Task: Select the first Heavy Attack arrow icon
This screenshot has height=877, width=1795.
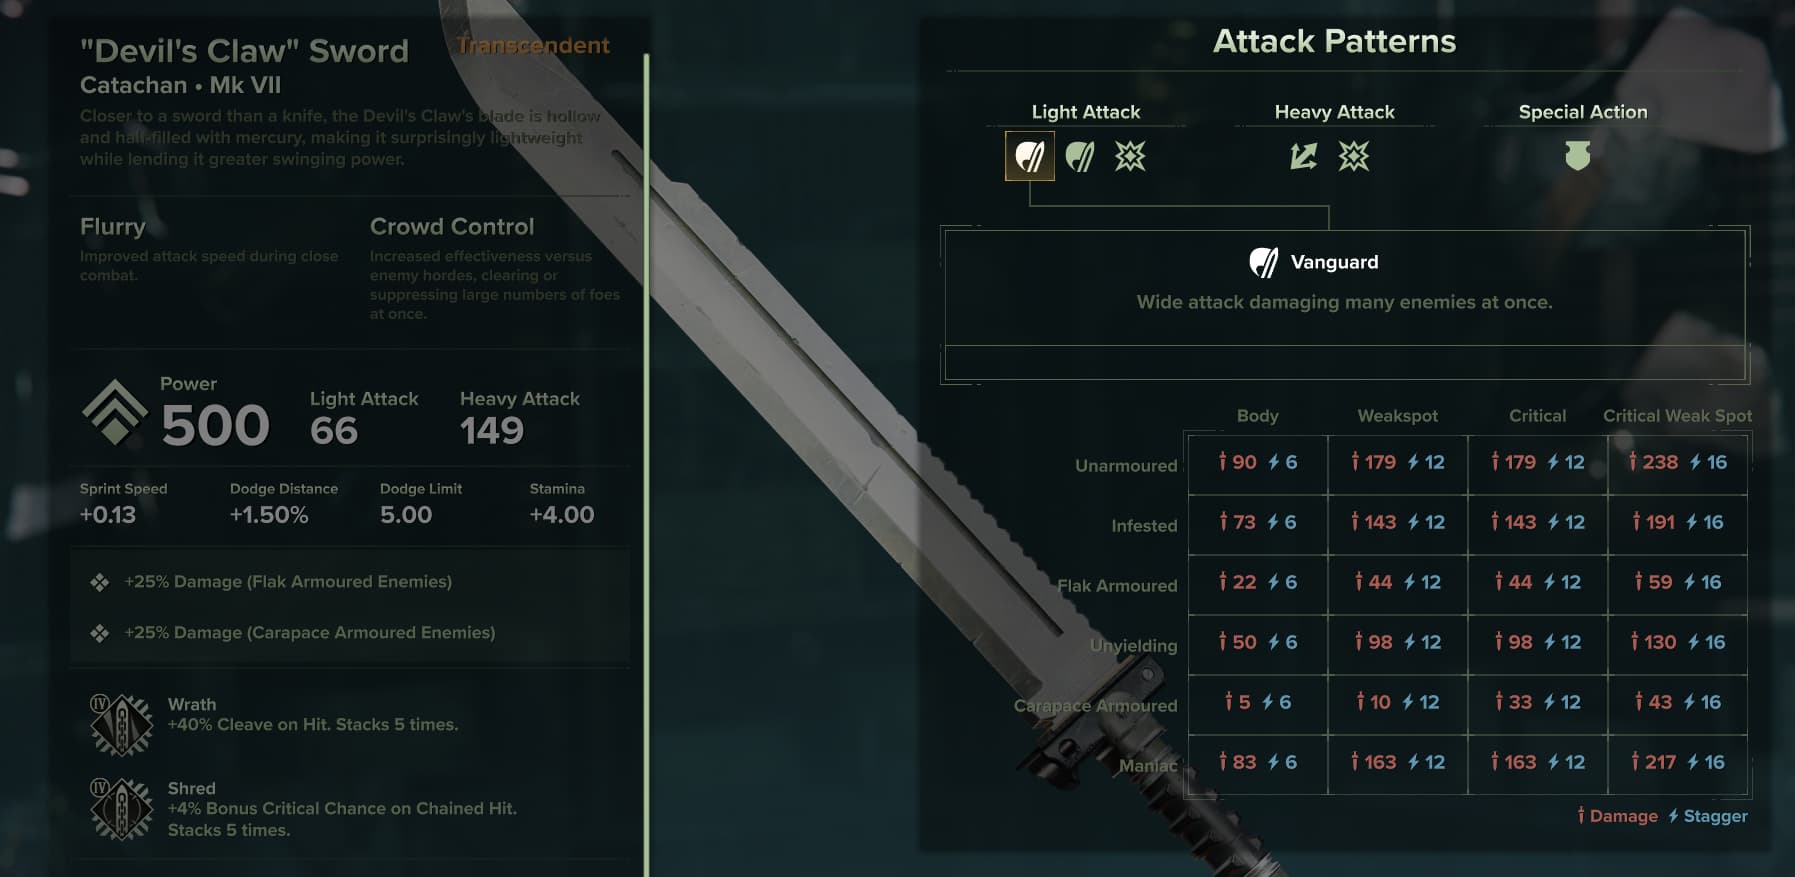Action: (x=1304, y=156)
